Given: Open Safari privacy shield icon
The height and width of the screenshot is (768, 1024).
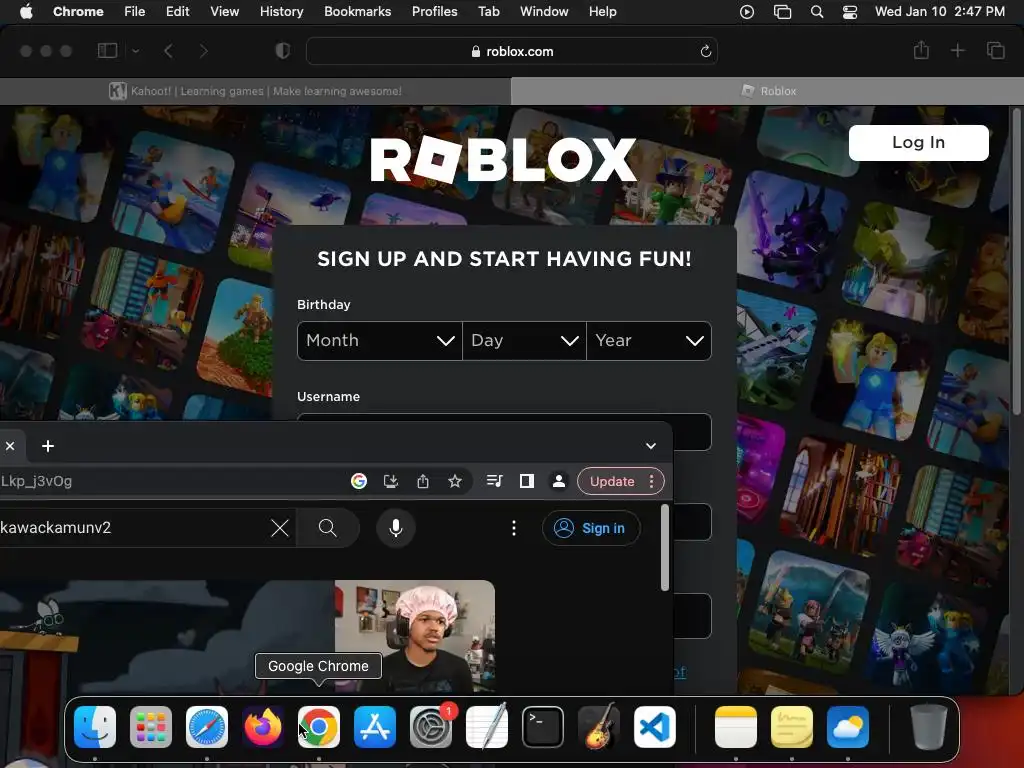Looking at the screenshot, I should point(283,51).
